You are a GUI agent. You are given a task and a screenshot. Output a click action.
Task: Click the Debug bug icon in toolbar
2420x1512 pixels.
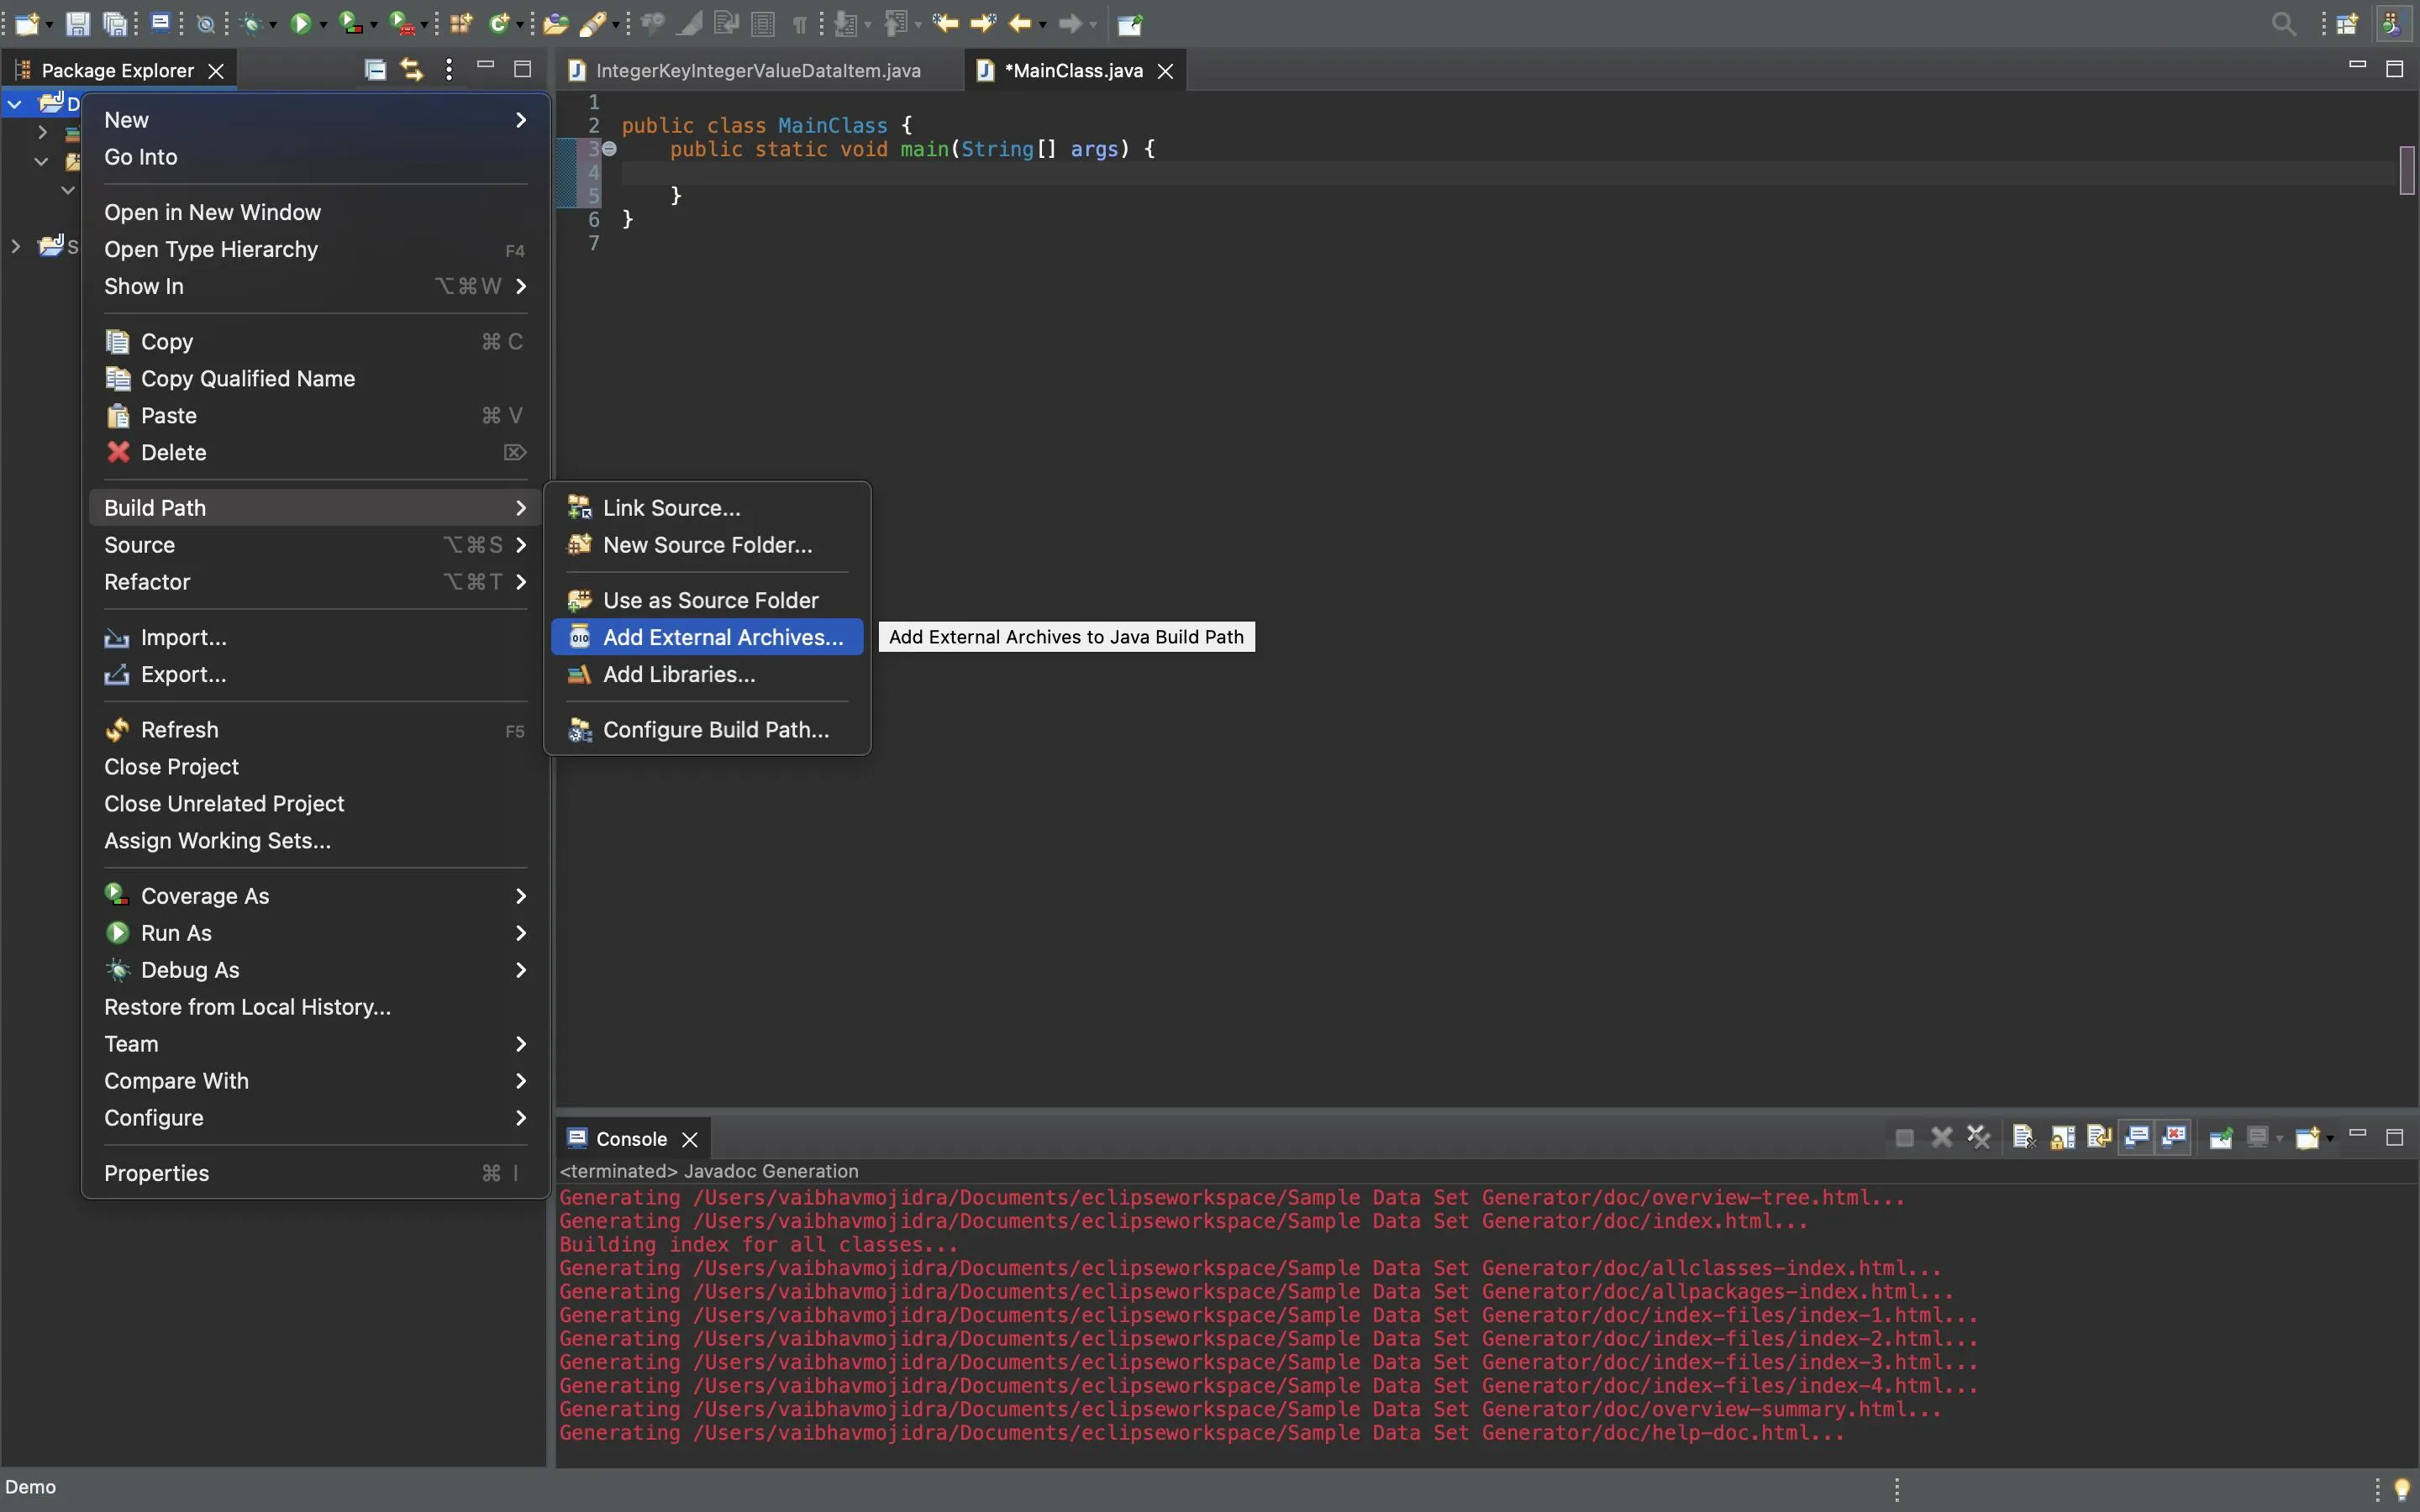pyautogui.click(x=252, y=24)
